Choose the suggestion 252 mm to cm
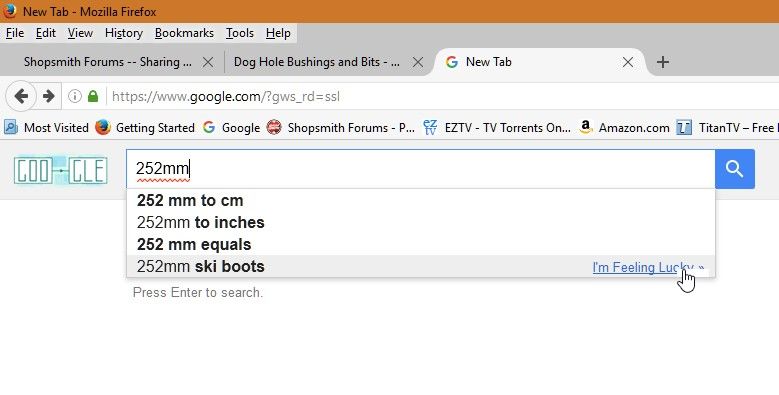 point(420,200)
